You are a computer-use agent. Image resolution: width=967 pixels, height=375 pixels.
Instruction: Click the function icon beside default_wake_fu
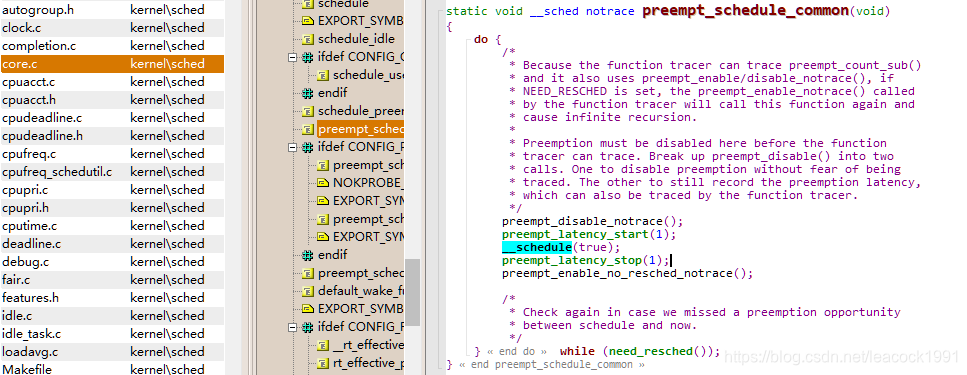click(308, 291)
